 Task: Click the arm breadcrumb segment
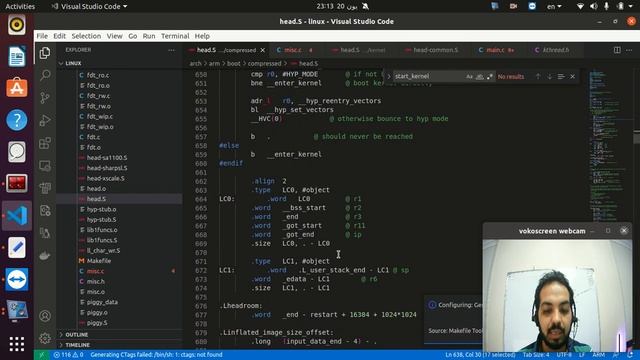(214, 63)
